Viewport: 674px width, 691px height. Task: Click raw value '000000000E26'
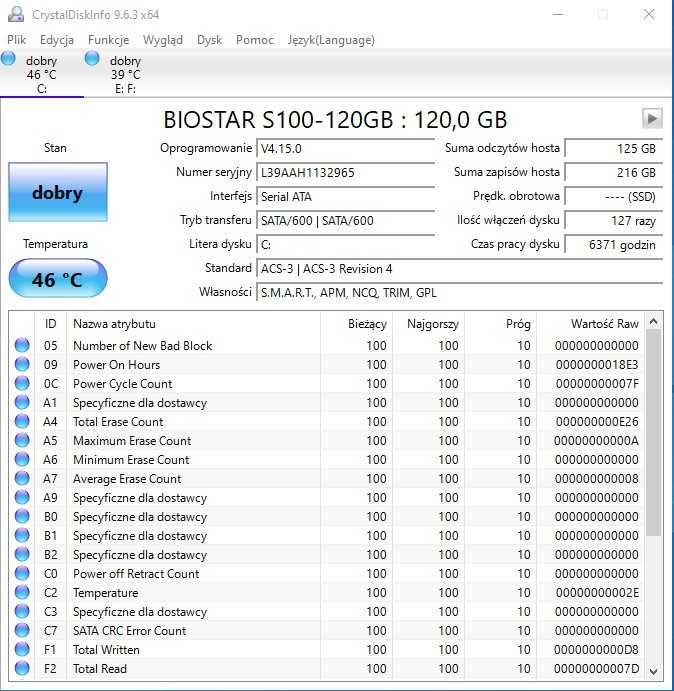click(x=597, y=422)
